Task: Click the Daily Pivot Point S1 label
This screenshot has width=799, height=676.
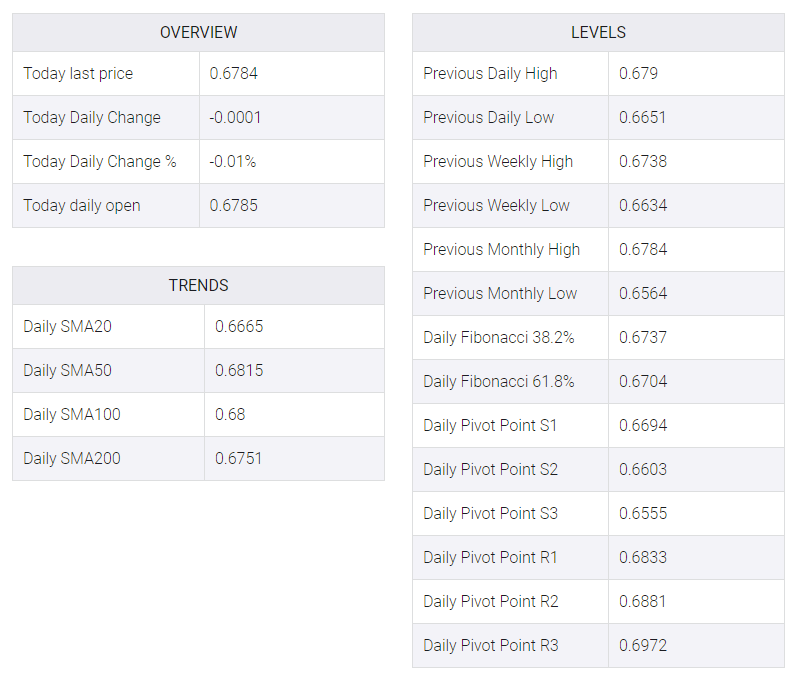Action: tap(490, 425)
